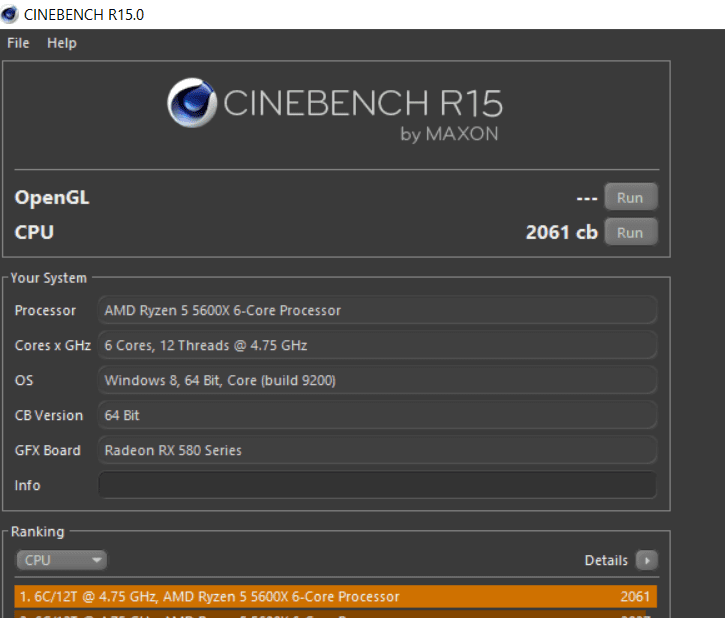Click the empty Info input field

coord(377,485)
